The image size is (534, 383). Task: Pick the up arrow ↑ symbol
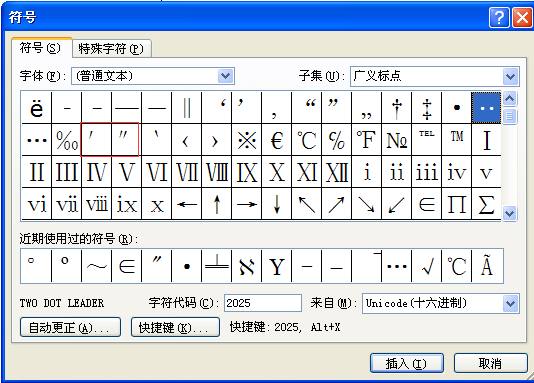coord(217,204)
